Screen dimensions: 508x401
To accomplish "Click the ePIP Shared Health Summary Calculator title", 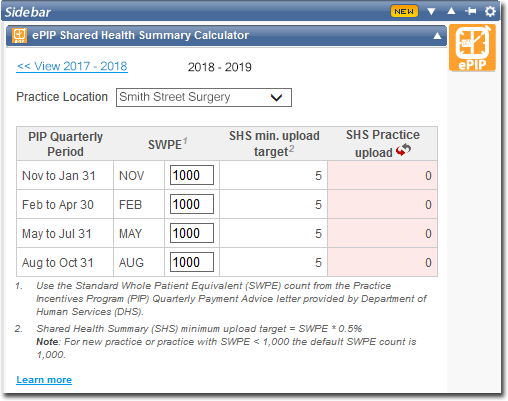I will (140, 35).
